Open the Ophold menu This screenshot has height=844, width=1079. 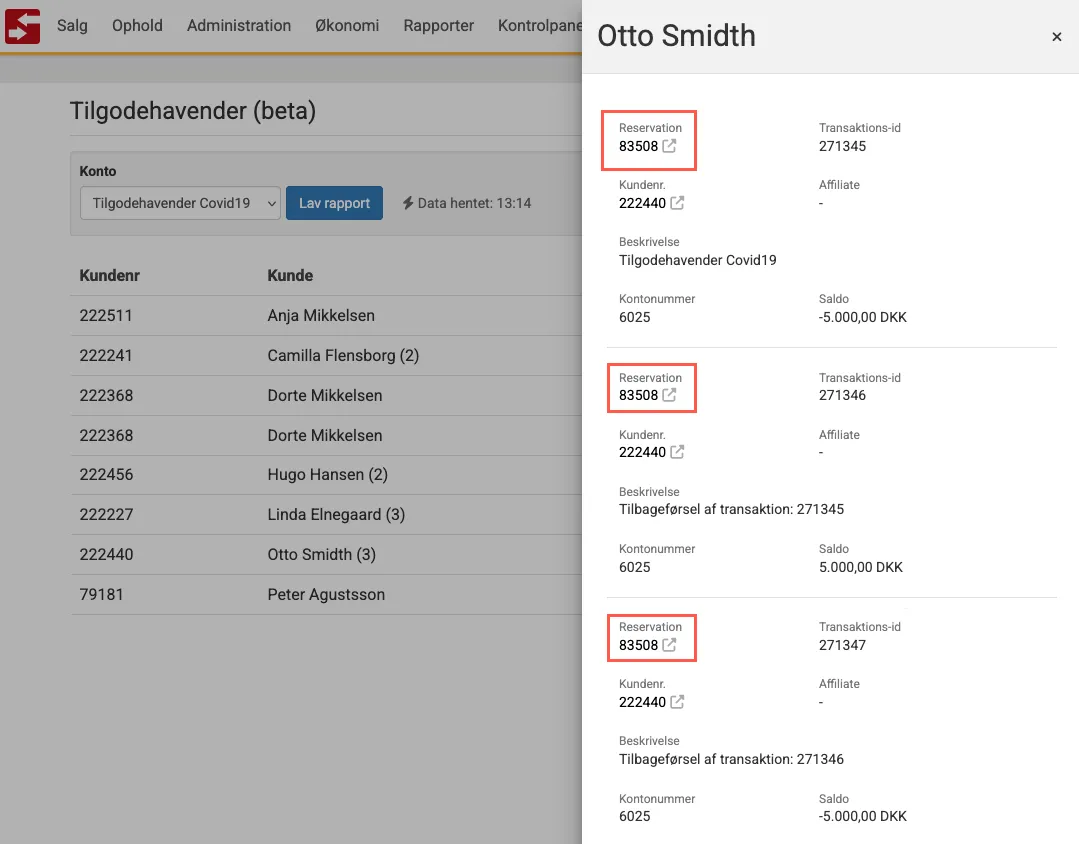coord(137,26)
